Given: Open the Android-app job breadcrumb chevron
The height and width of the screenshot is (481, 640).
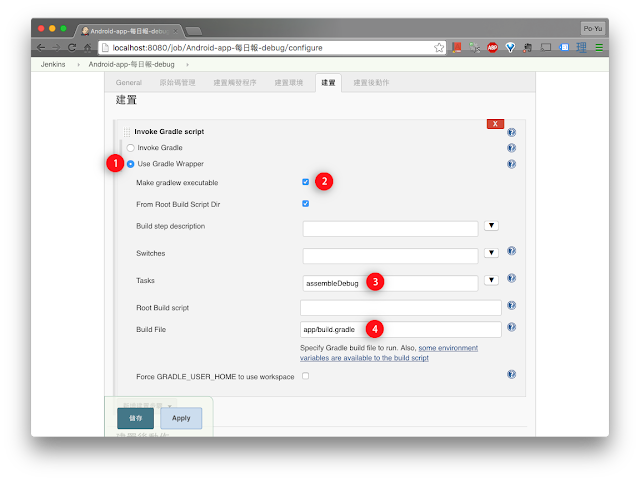Looking at the screenshot, I should [x=187, y=65].
